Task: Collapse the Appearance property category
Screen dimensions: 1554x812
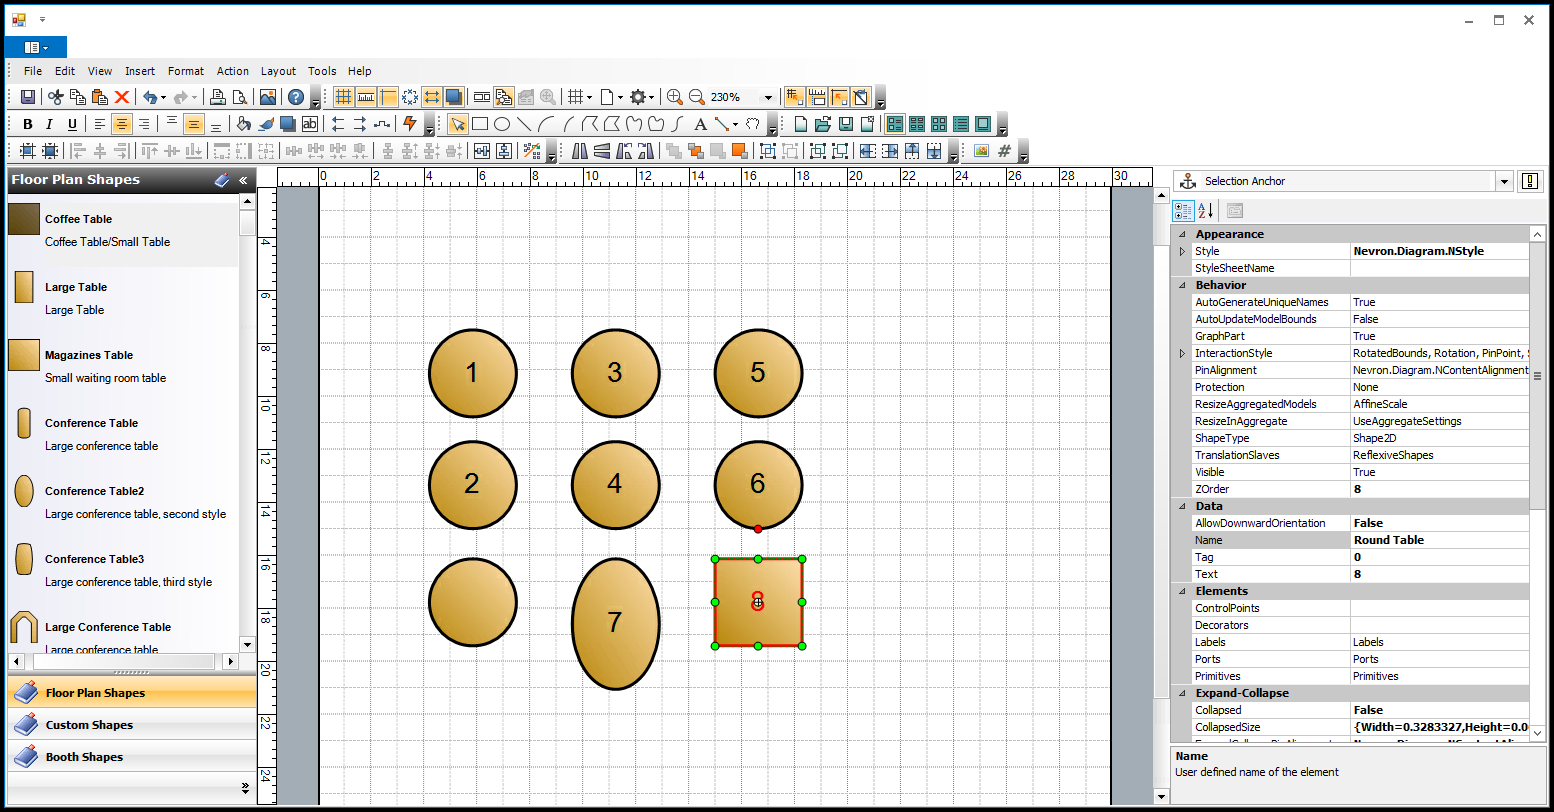Action: tap(1182, 234)
